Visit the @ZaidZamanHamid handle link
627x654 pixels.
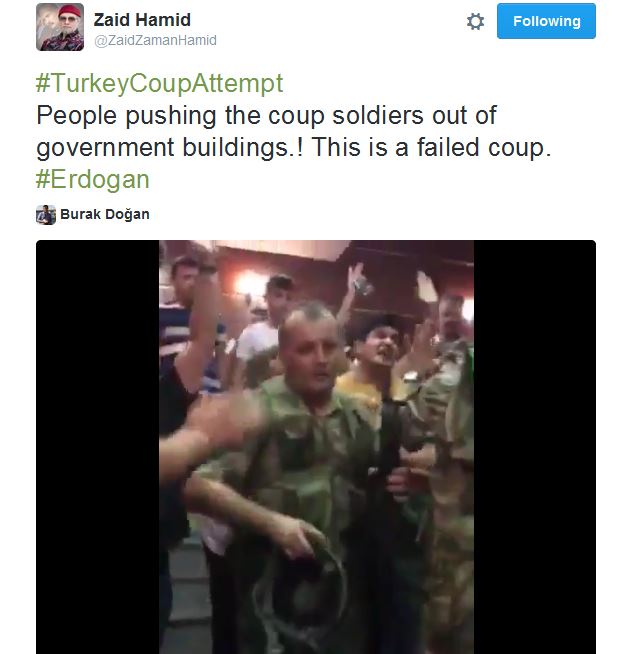(155, 40)
